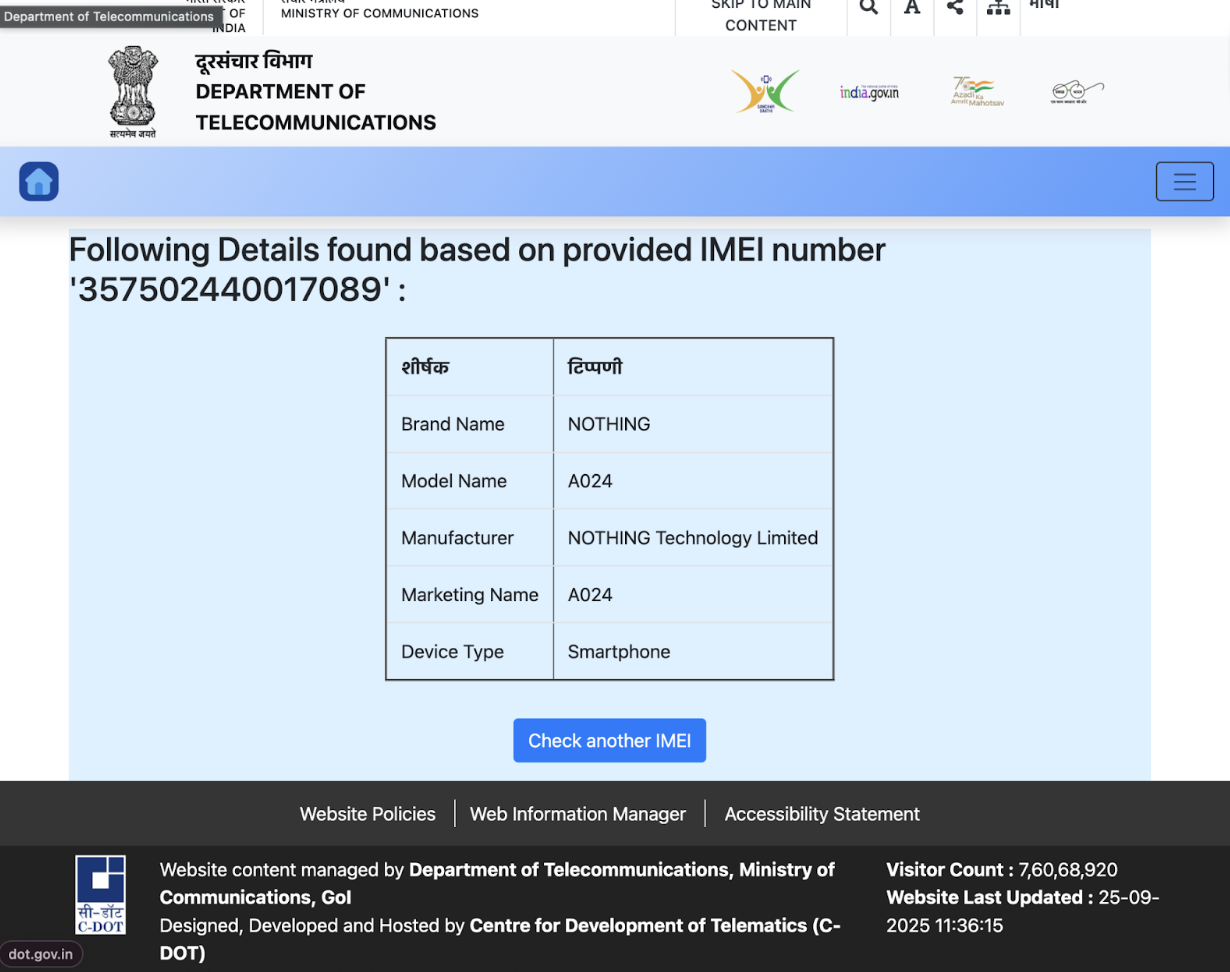This screenshot has height=972, width=1230.
Task: Open the Website Policies link
Action: [x=367, y=813]
